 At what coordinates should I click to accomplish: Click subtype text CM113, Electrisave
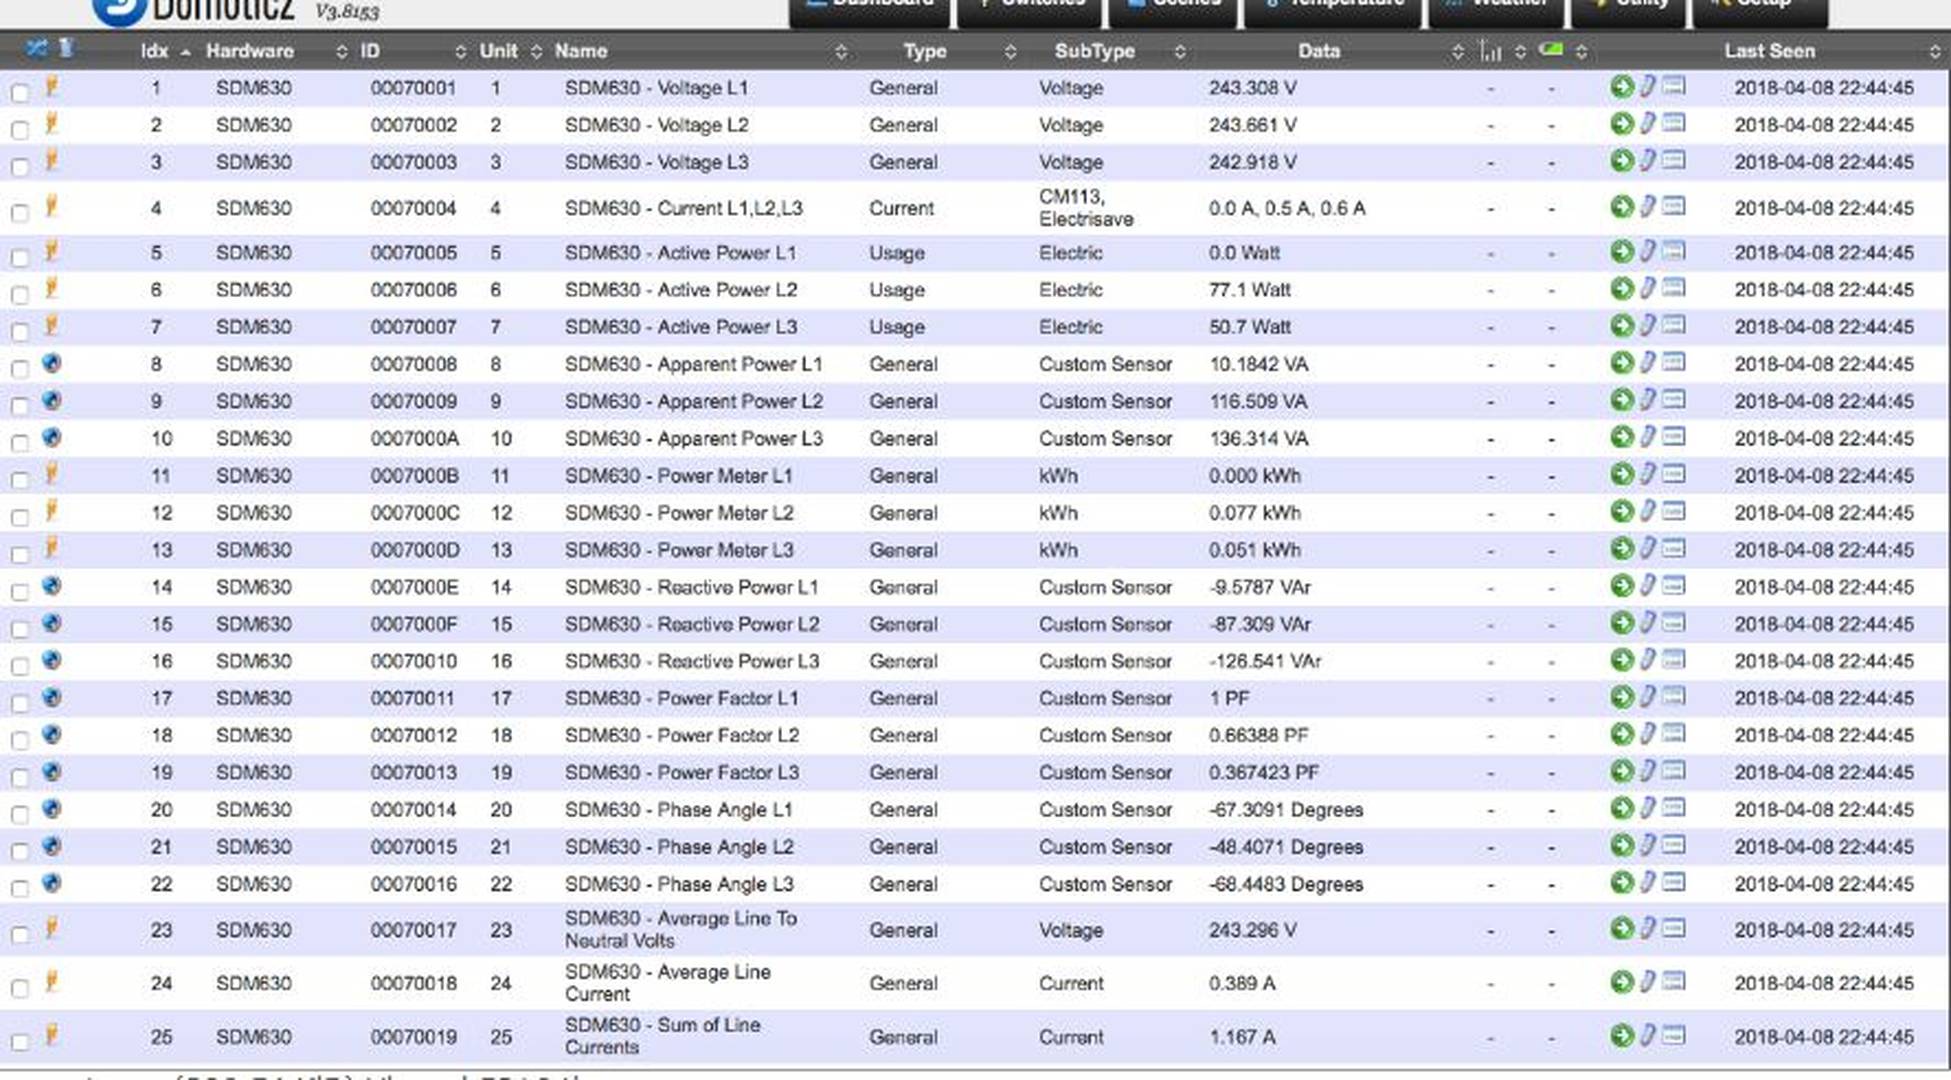(x=1086, y=208)
